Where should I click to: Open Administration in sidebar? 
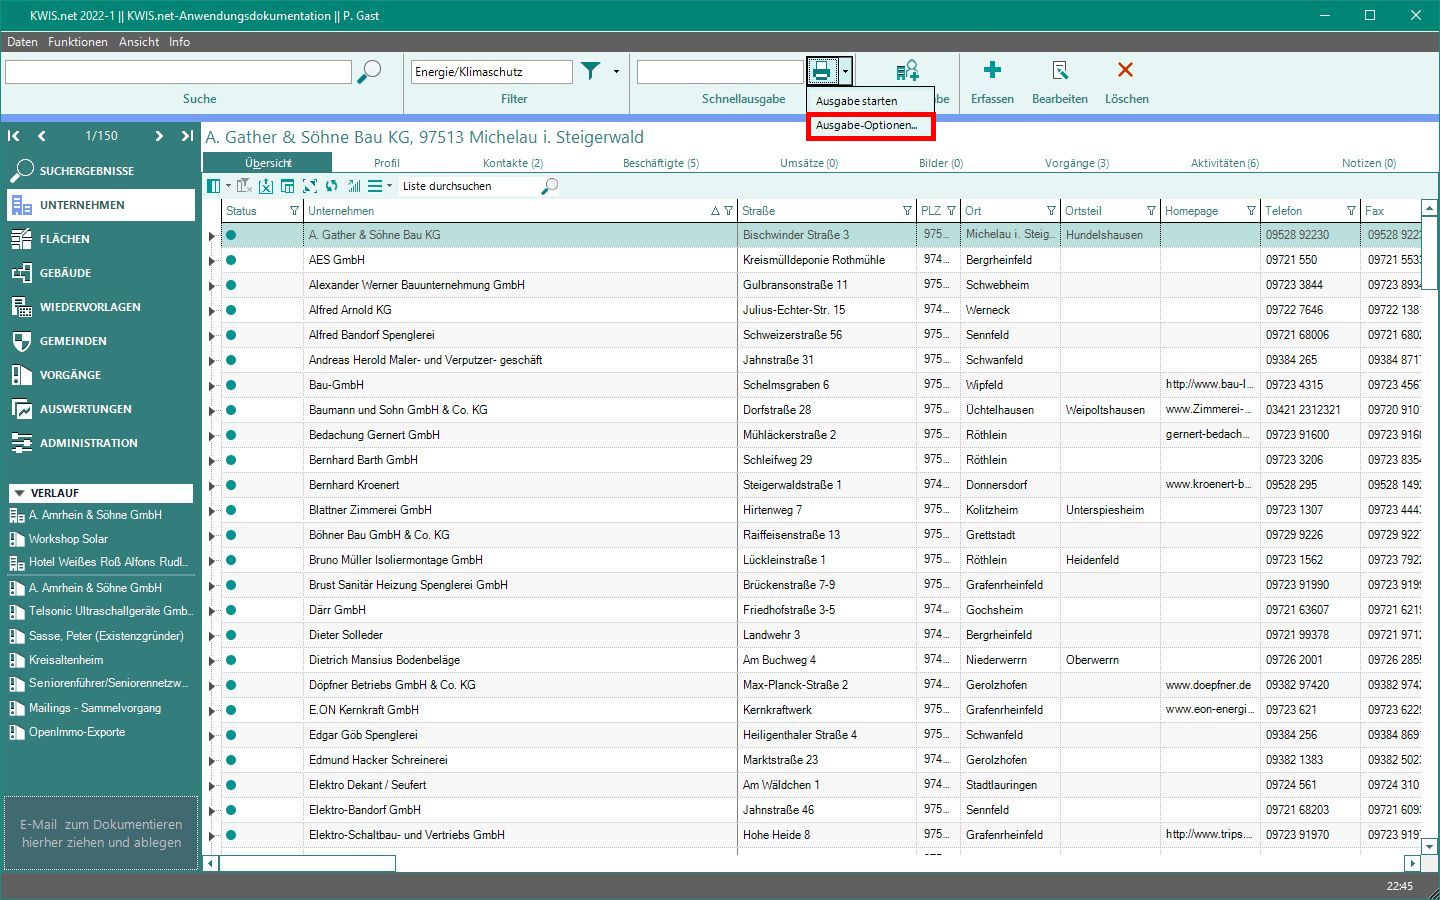(100, 443)
